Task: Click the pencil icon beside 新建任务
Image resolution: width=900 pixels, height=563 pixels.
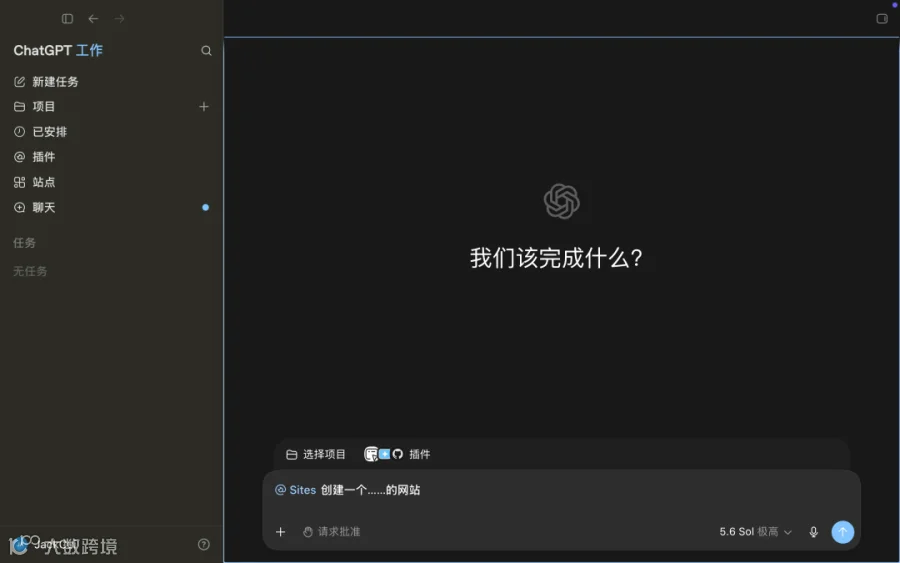Action: 20,81
